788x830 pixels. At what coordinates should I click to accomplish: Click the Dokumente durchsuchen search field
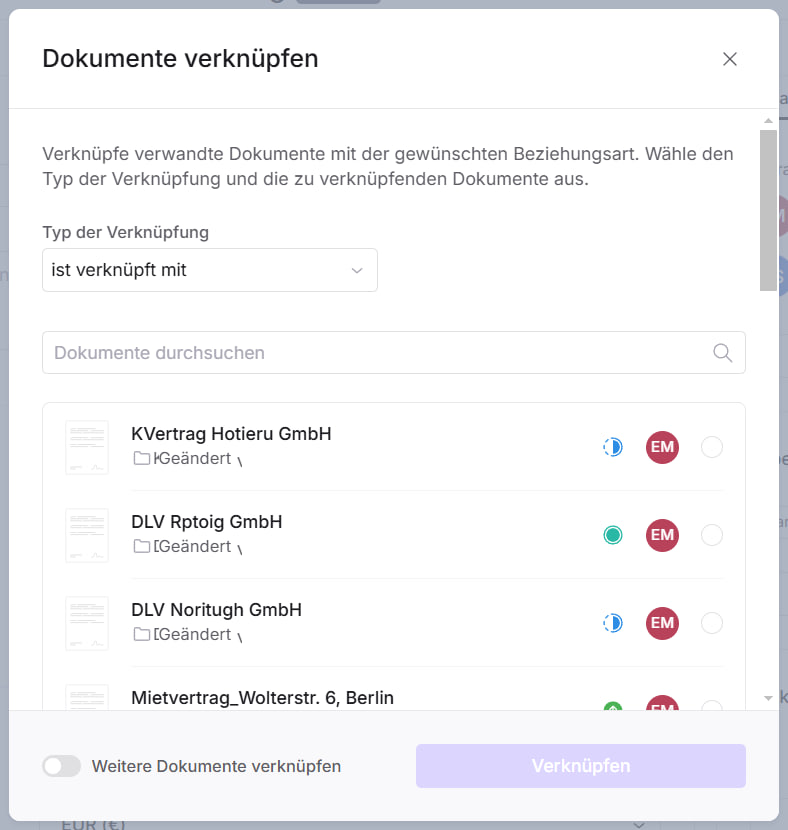380,353
